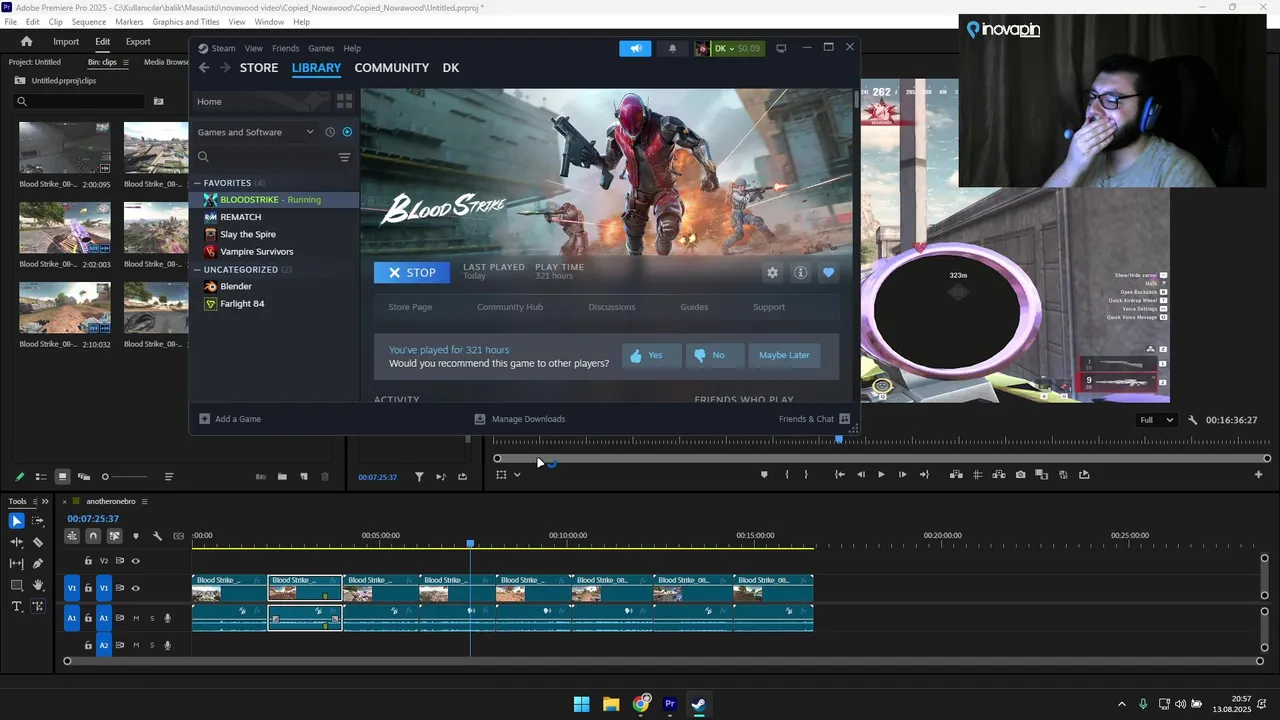Viewport: 1280px width, 720px height.
Task: Open Friends & Chat in Steam
Action: 814,419
